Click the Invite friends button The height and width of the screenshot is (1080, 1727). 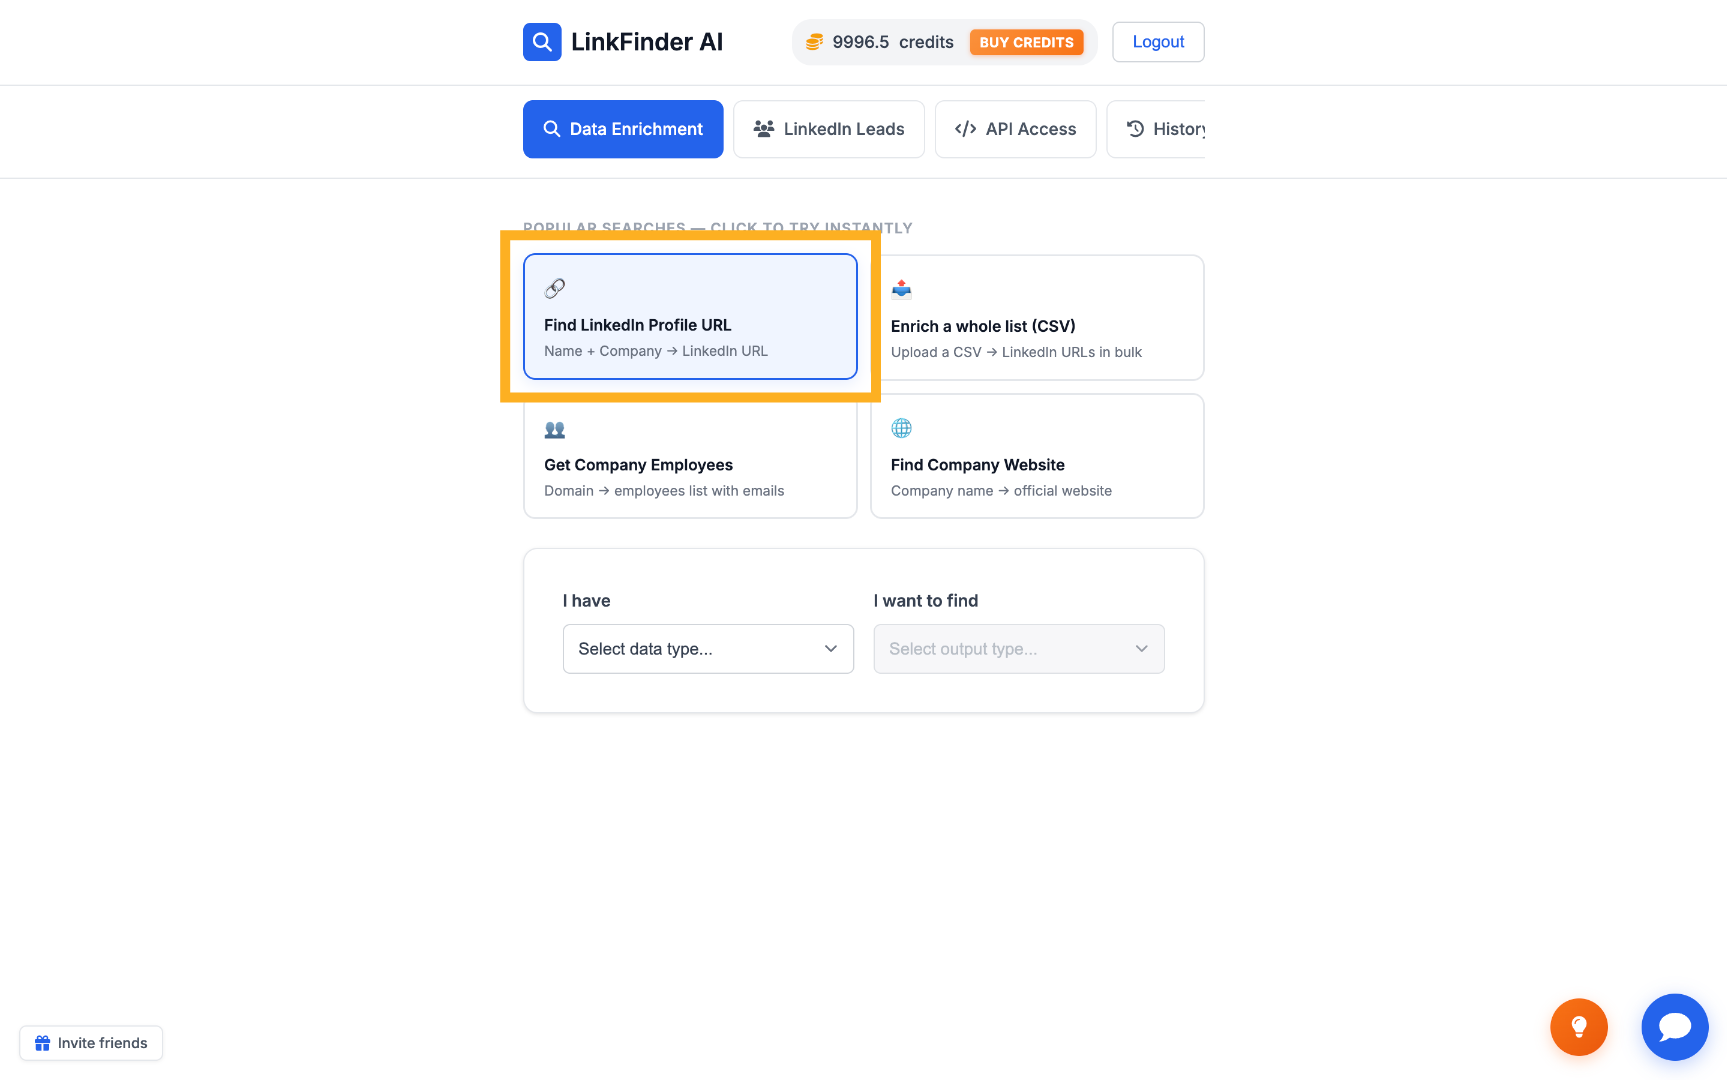tap(91, 1043)
